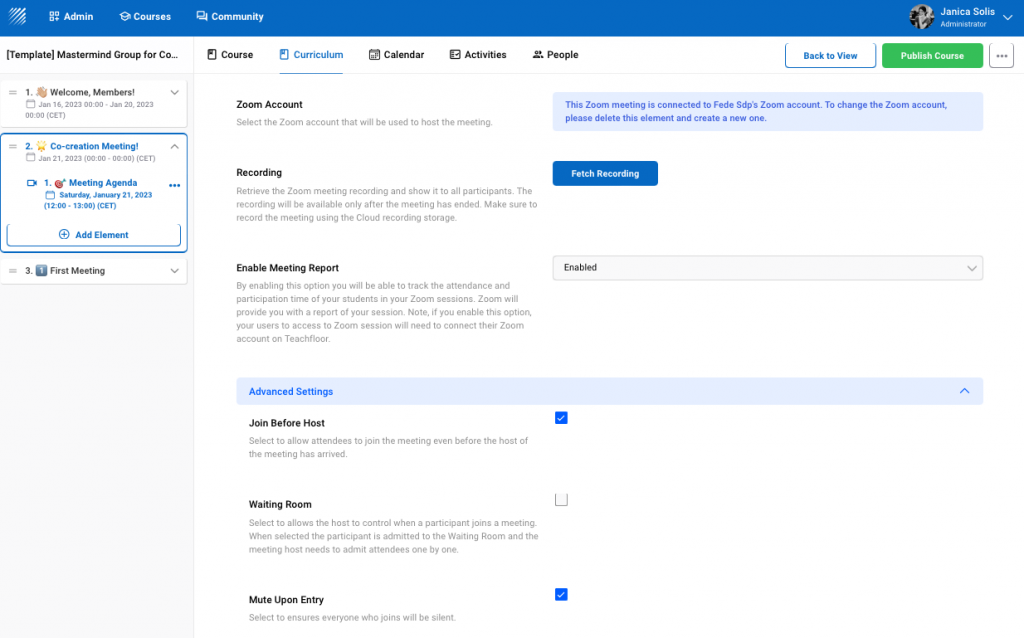
Task: Uncheck the Join Before Host checkbox
Action: pyautogui.click(x=561, y=418)
